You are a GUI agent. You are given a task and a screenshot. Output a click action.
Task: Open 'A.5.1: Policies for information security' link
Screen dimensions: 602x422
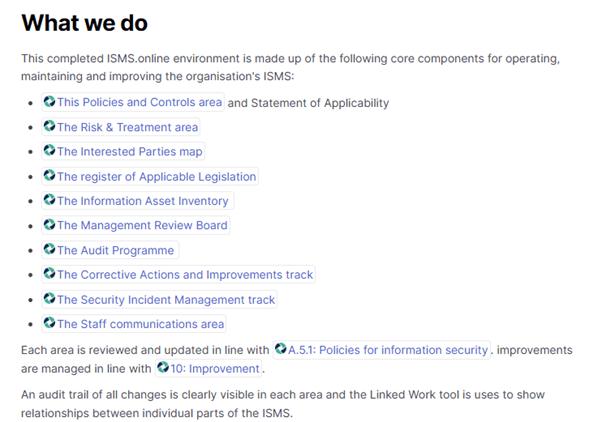pyautogui.click(x=382, y=350)
